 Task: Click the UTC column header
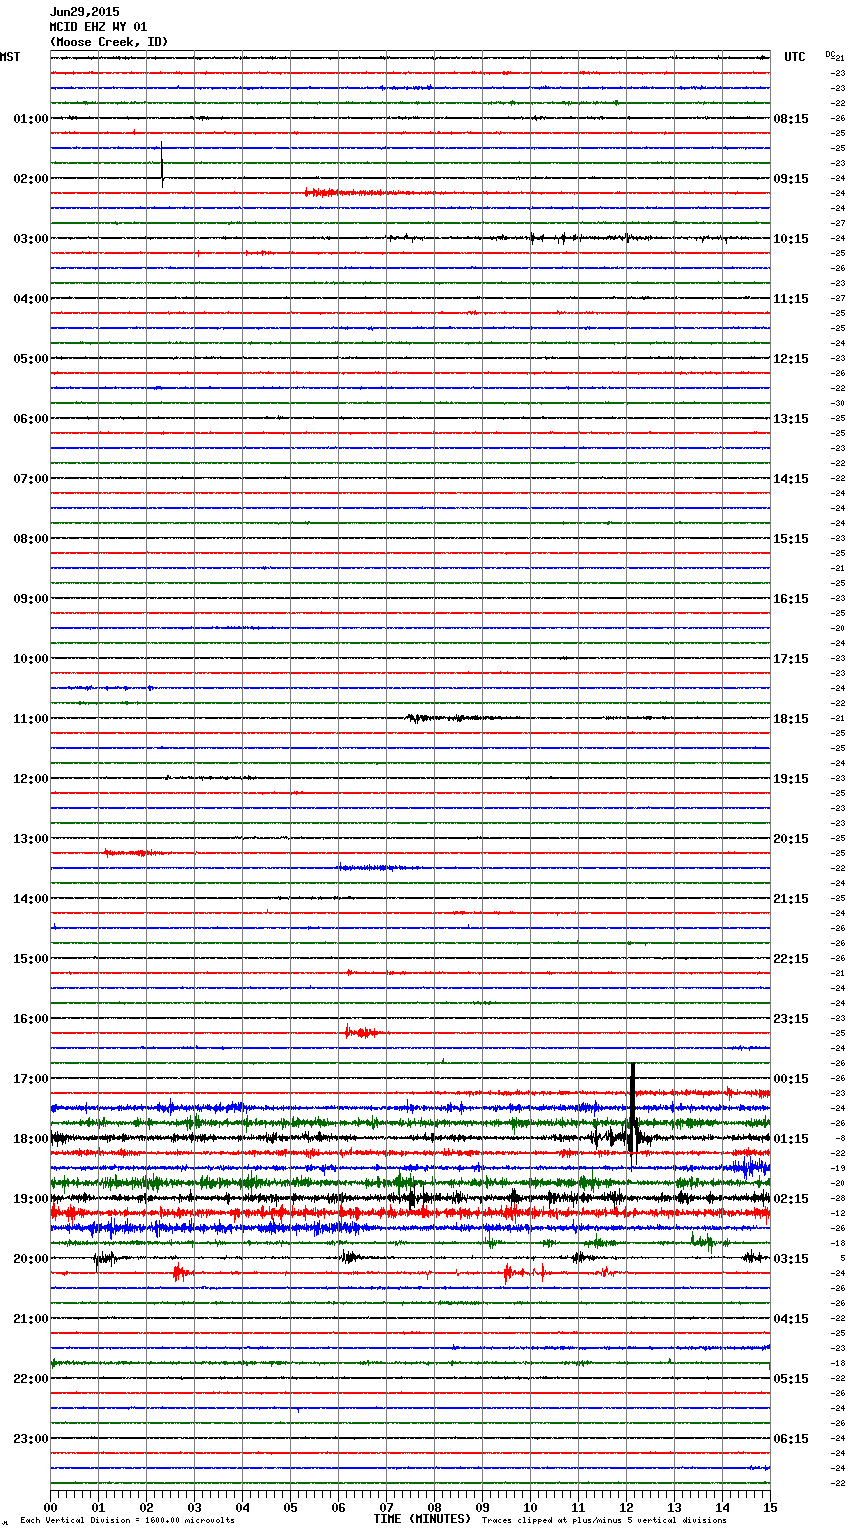(x=794, y=57)
